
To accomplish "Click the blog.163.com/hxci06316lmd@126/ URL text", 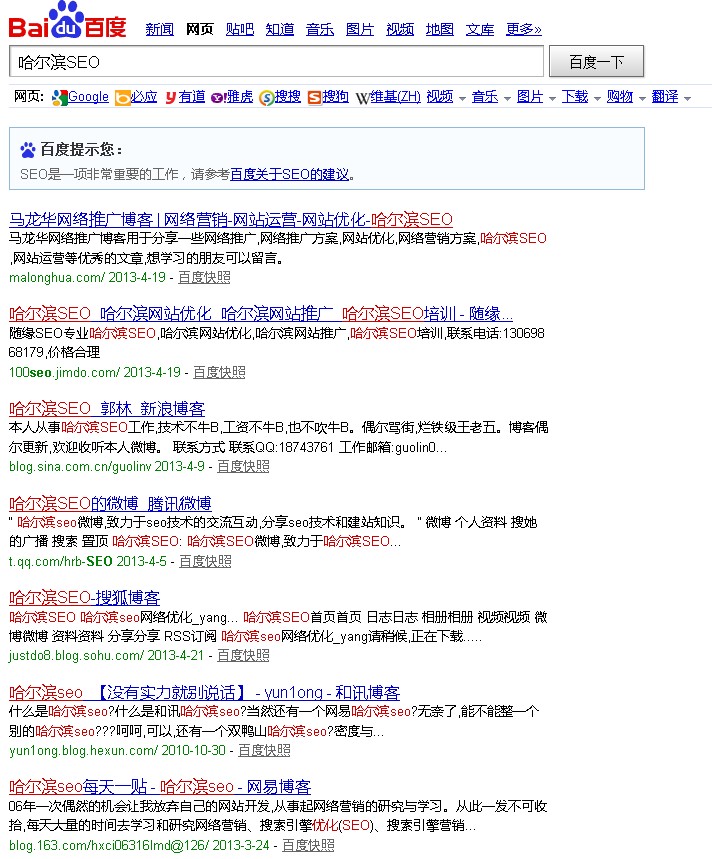I will (x=109, y=845).
